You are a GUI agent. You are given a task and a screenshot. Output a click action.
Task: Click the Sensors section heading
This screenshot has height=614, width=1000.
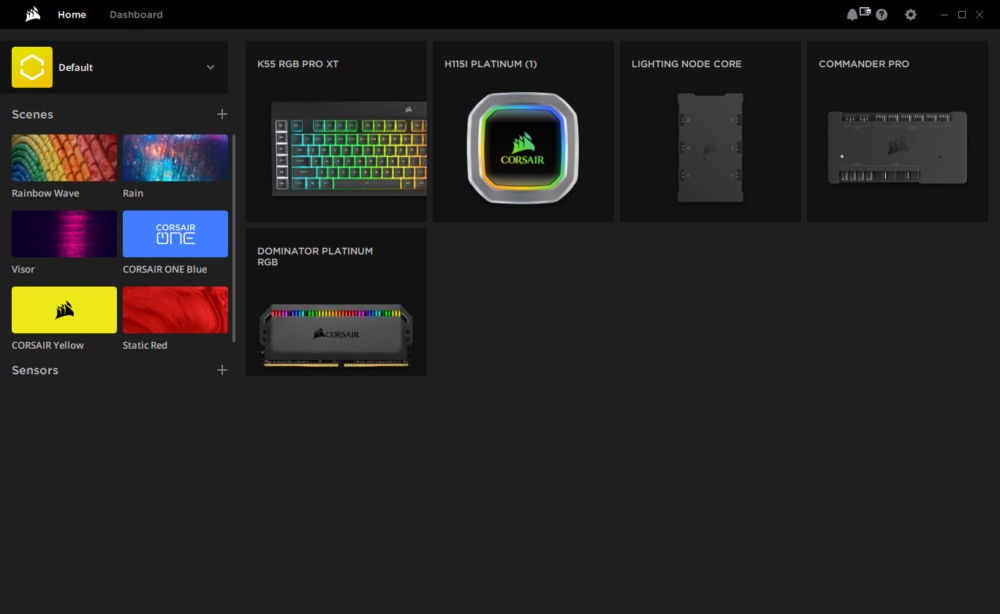coord(35,370)
